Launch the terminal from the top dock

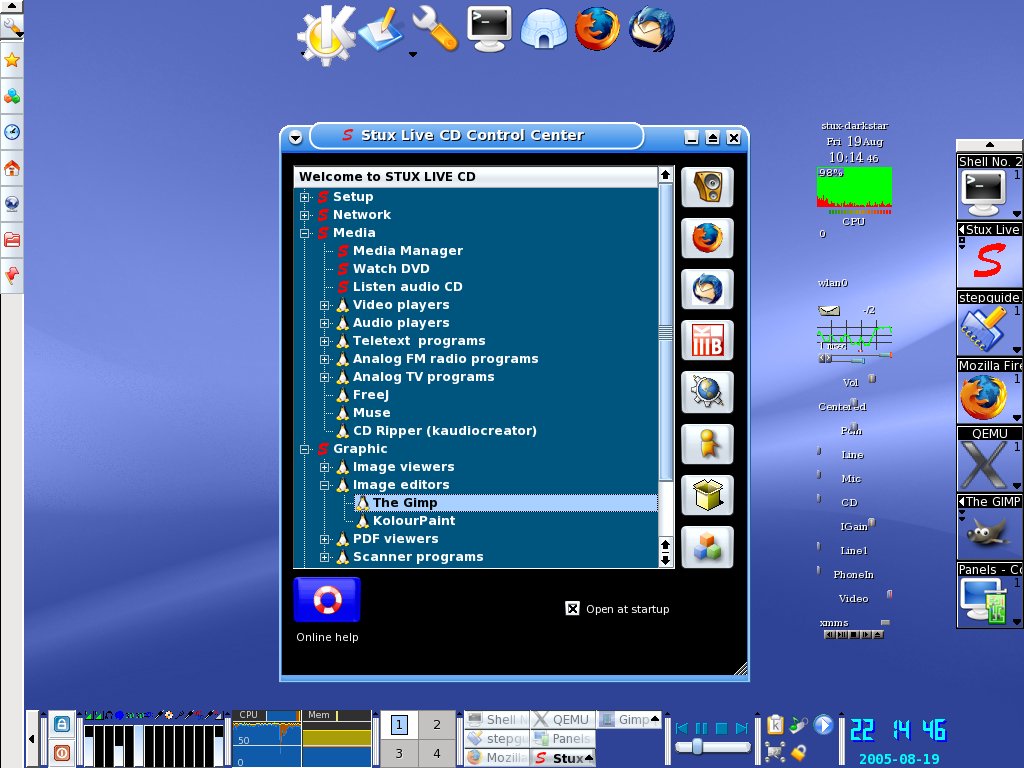click(489, 29)
